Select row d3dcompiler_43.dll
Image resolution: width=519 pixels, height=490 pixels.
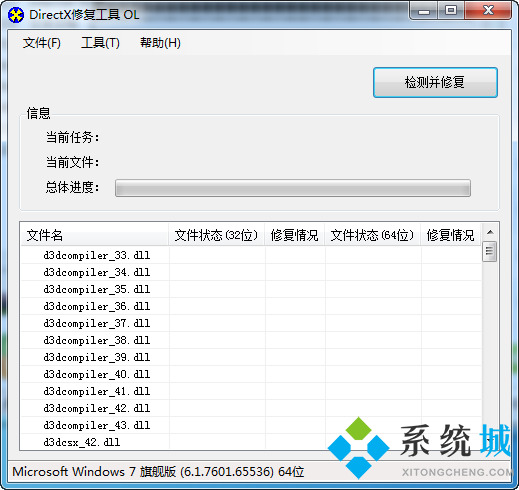pos(251,425)
